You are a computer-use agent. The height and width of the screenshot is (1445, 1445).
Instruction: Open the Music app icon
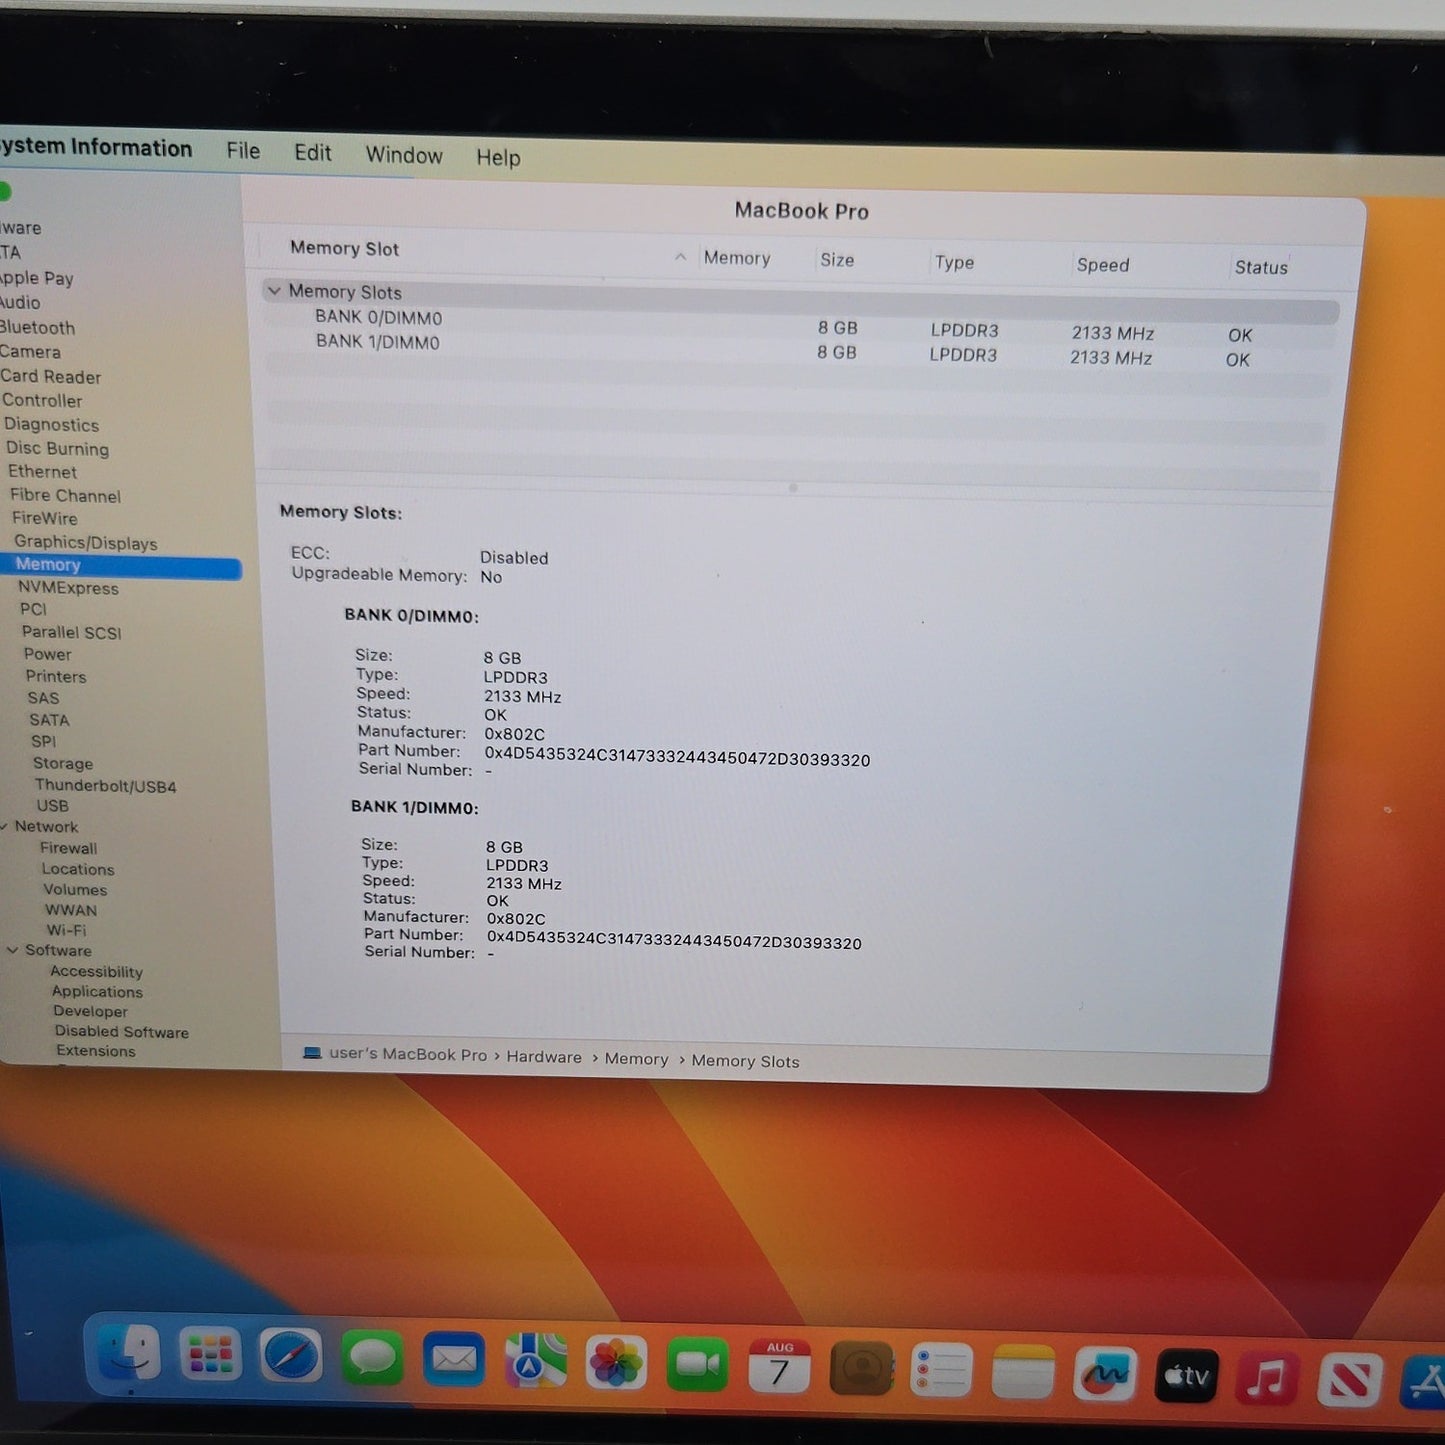(1266, 1378)
